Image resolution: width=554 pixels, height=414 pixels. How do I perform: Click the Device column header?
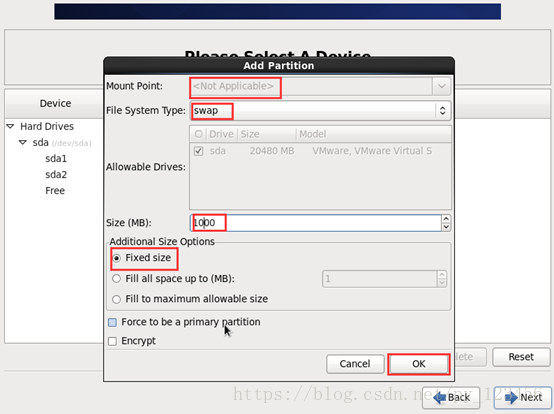(x=55, y=104)
